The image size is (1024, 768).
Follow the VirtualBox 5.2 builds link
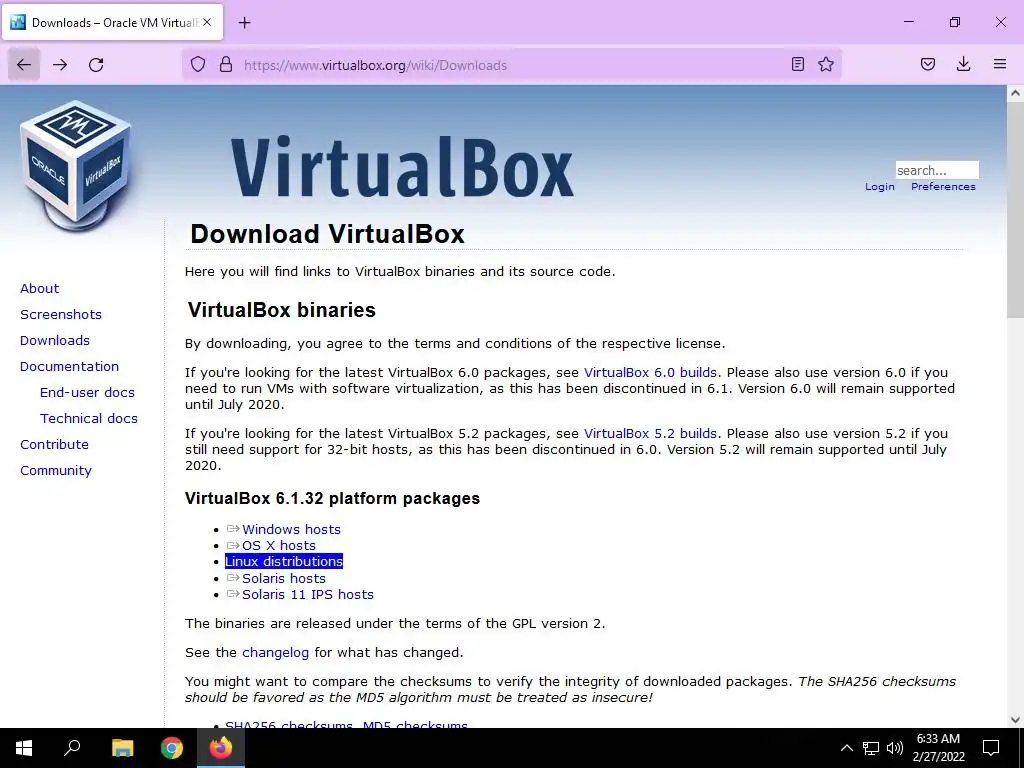click(x=650, y=434)
